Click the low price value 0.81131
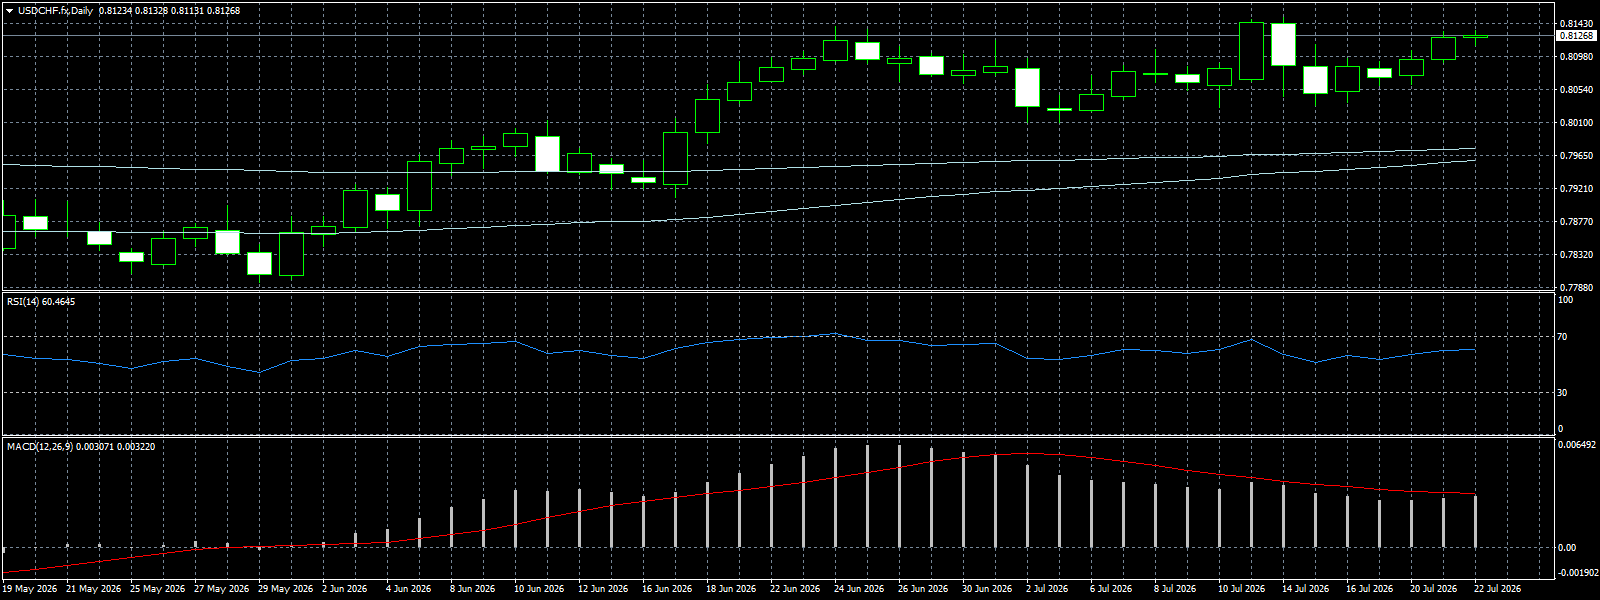Viewport: 1600px width, 600px height. pos(187,10)
